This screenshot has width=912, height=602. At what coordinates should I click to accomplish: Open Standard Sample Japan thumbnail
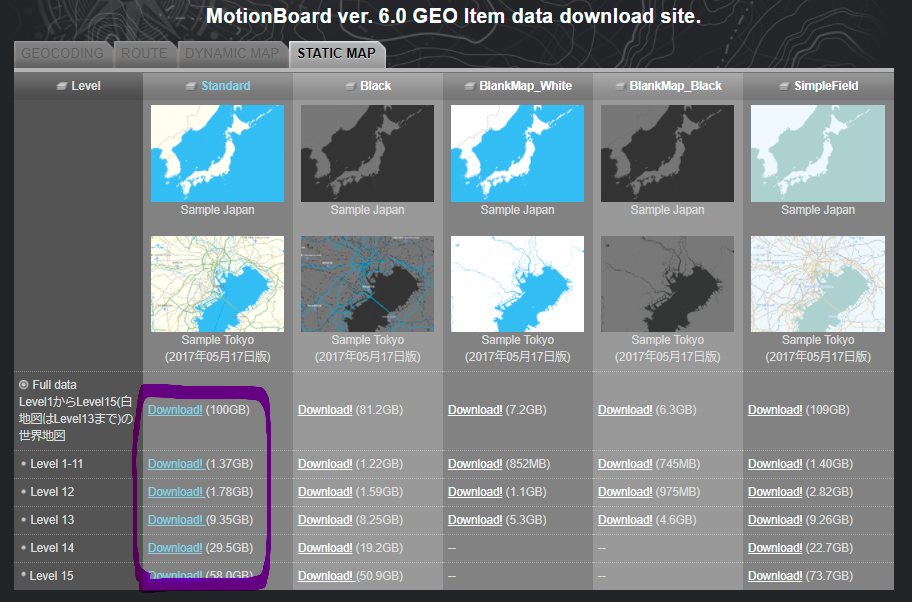[218, 154]
